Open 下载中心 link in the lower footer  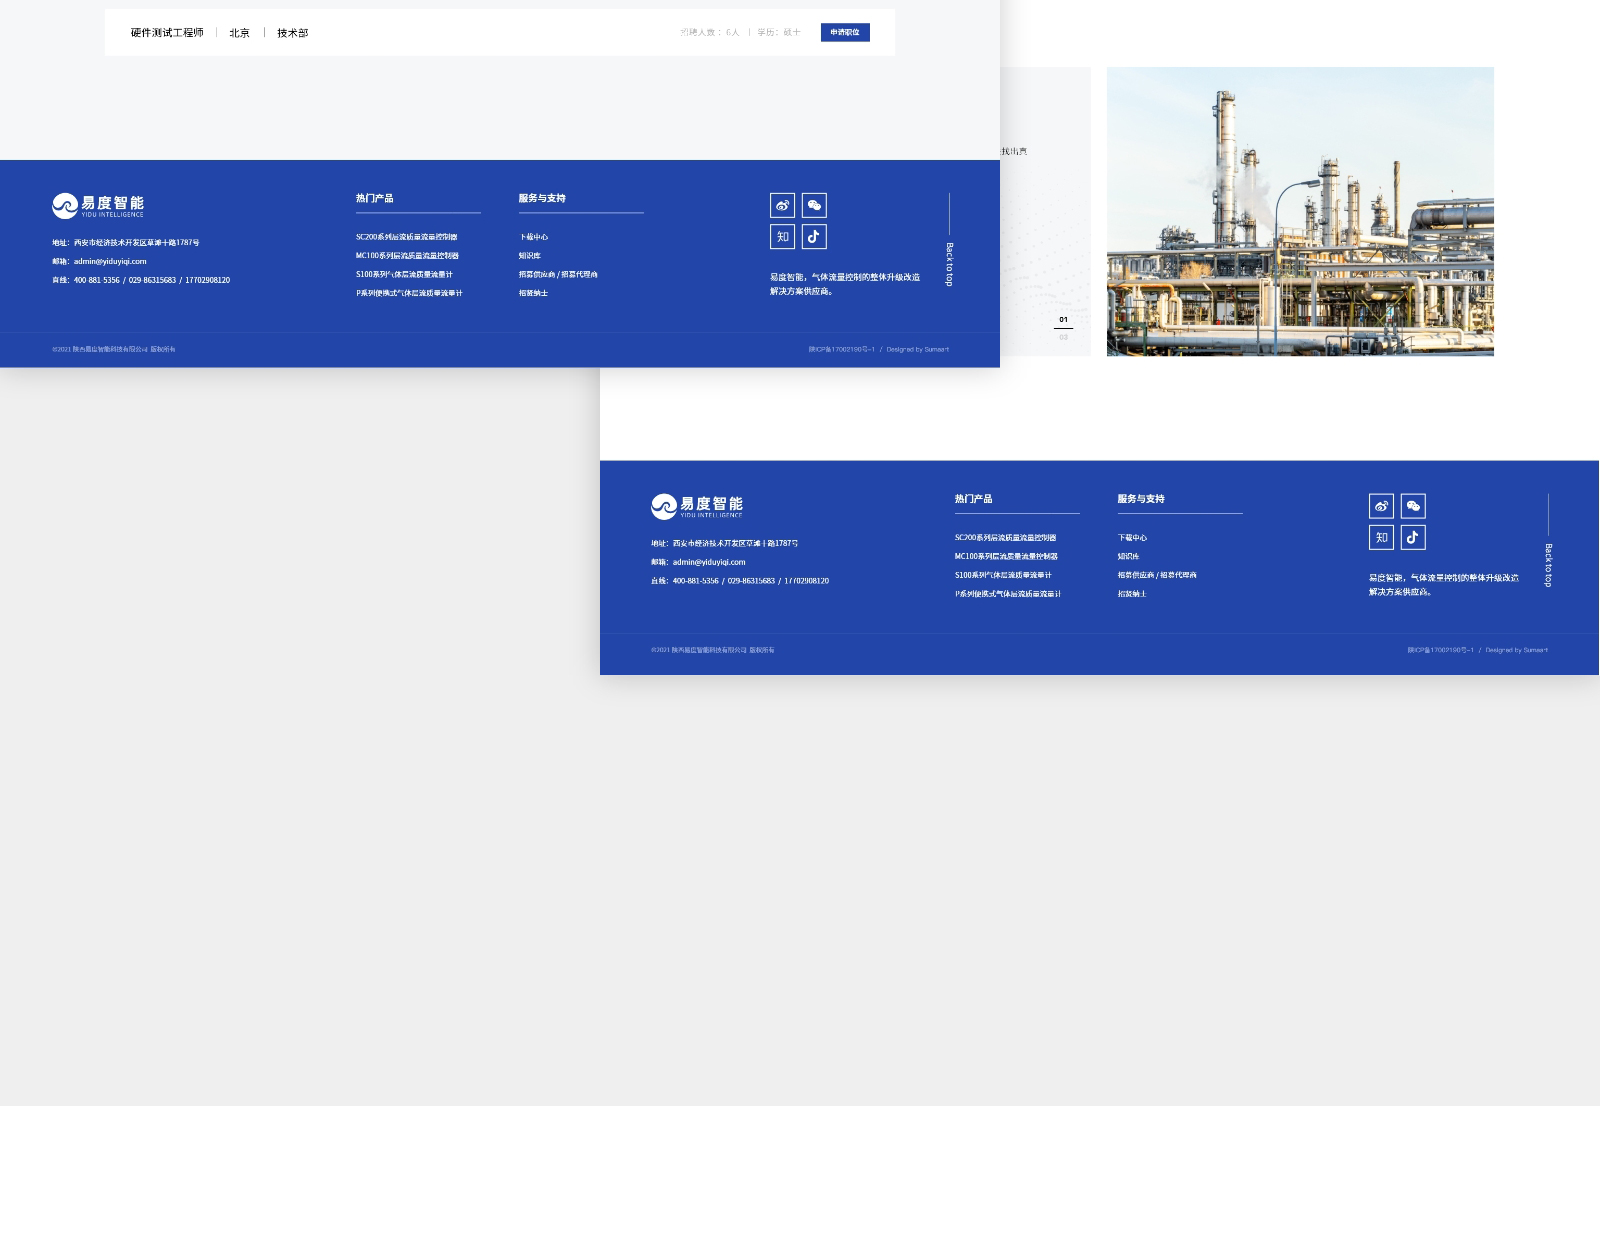click(1132, 538)
